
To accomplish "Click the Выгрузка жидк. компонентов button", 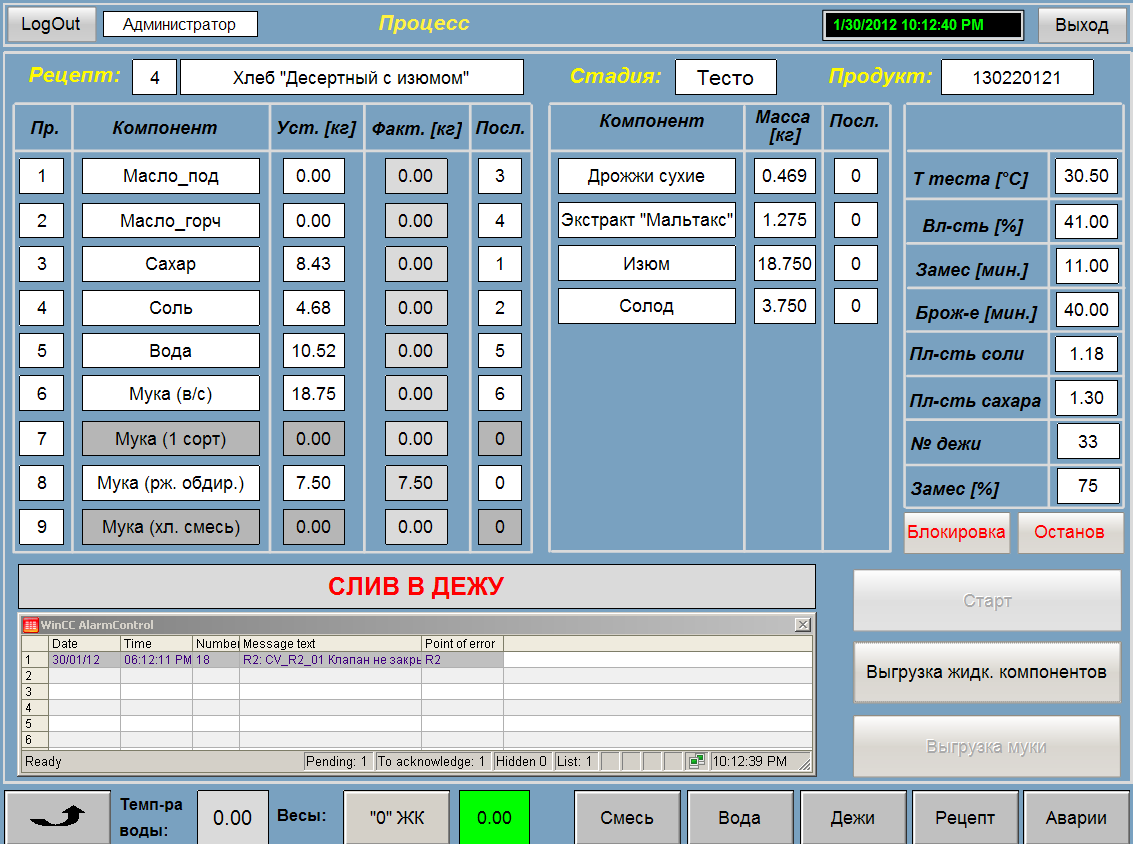I will 986,672.
